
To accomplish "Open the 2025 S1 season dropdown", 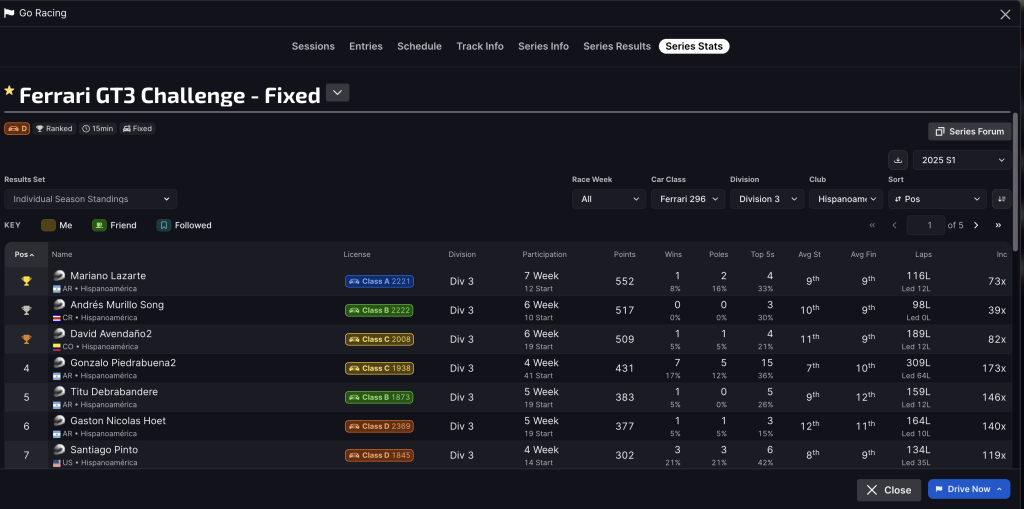I will [961, 160].
